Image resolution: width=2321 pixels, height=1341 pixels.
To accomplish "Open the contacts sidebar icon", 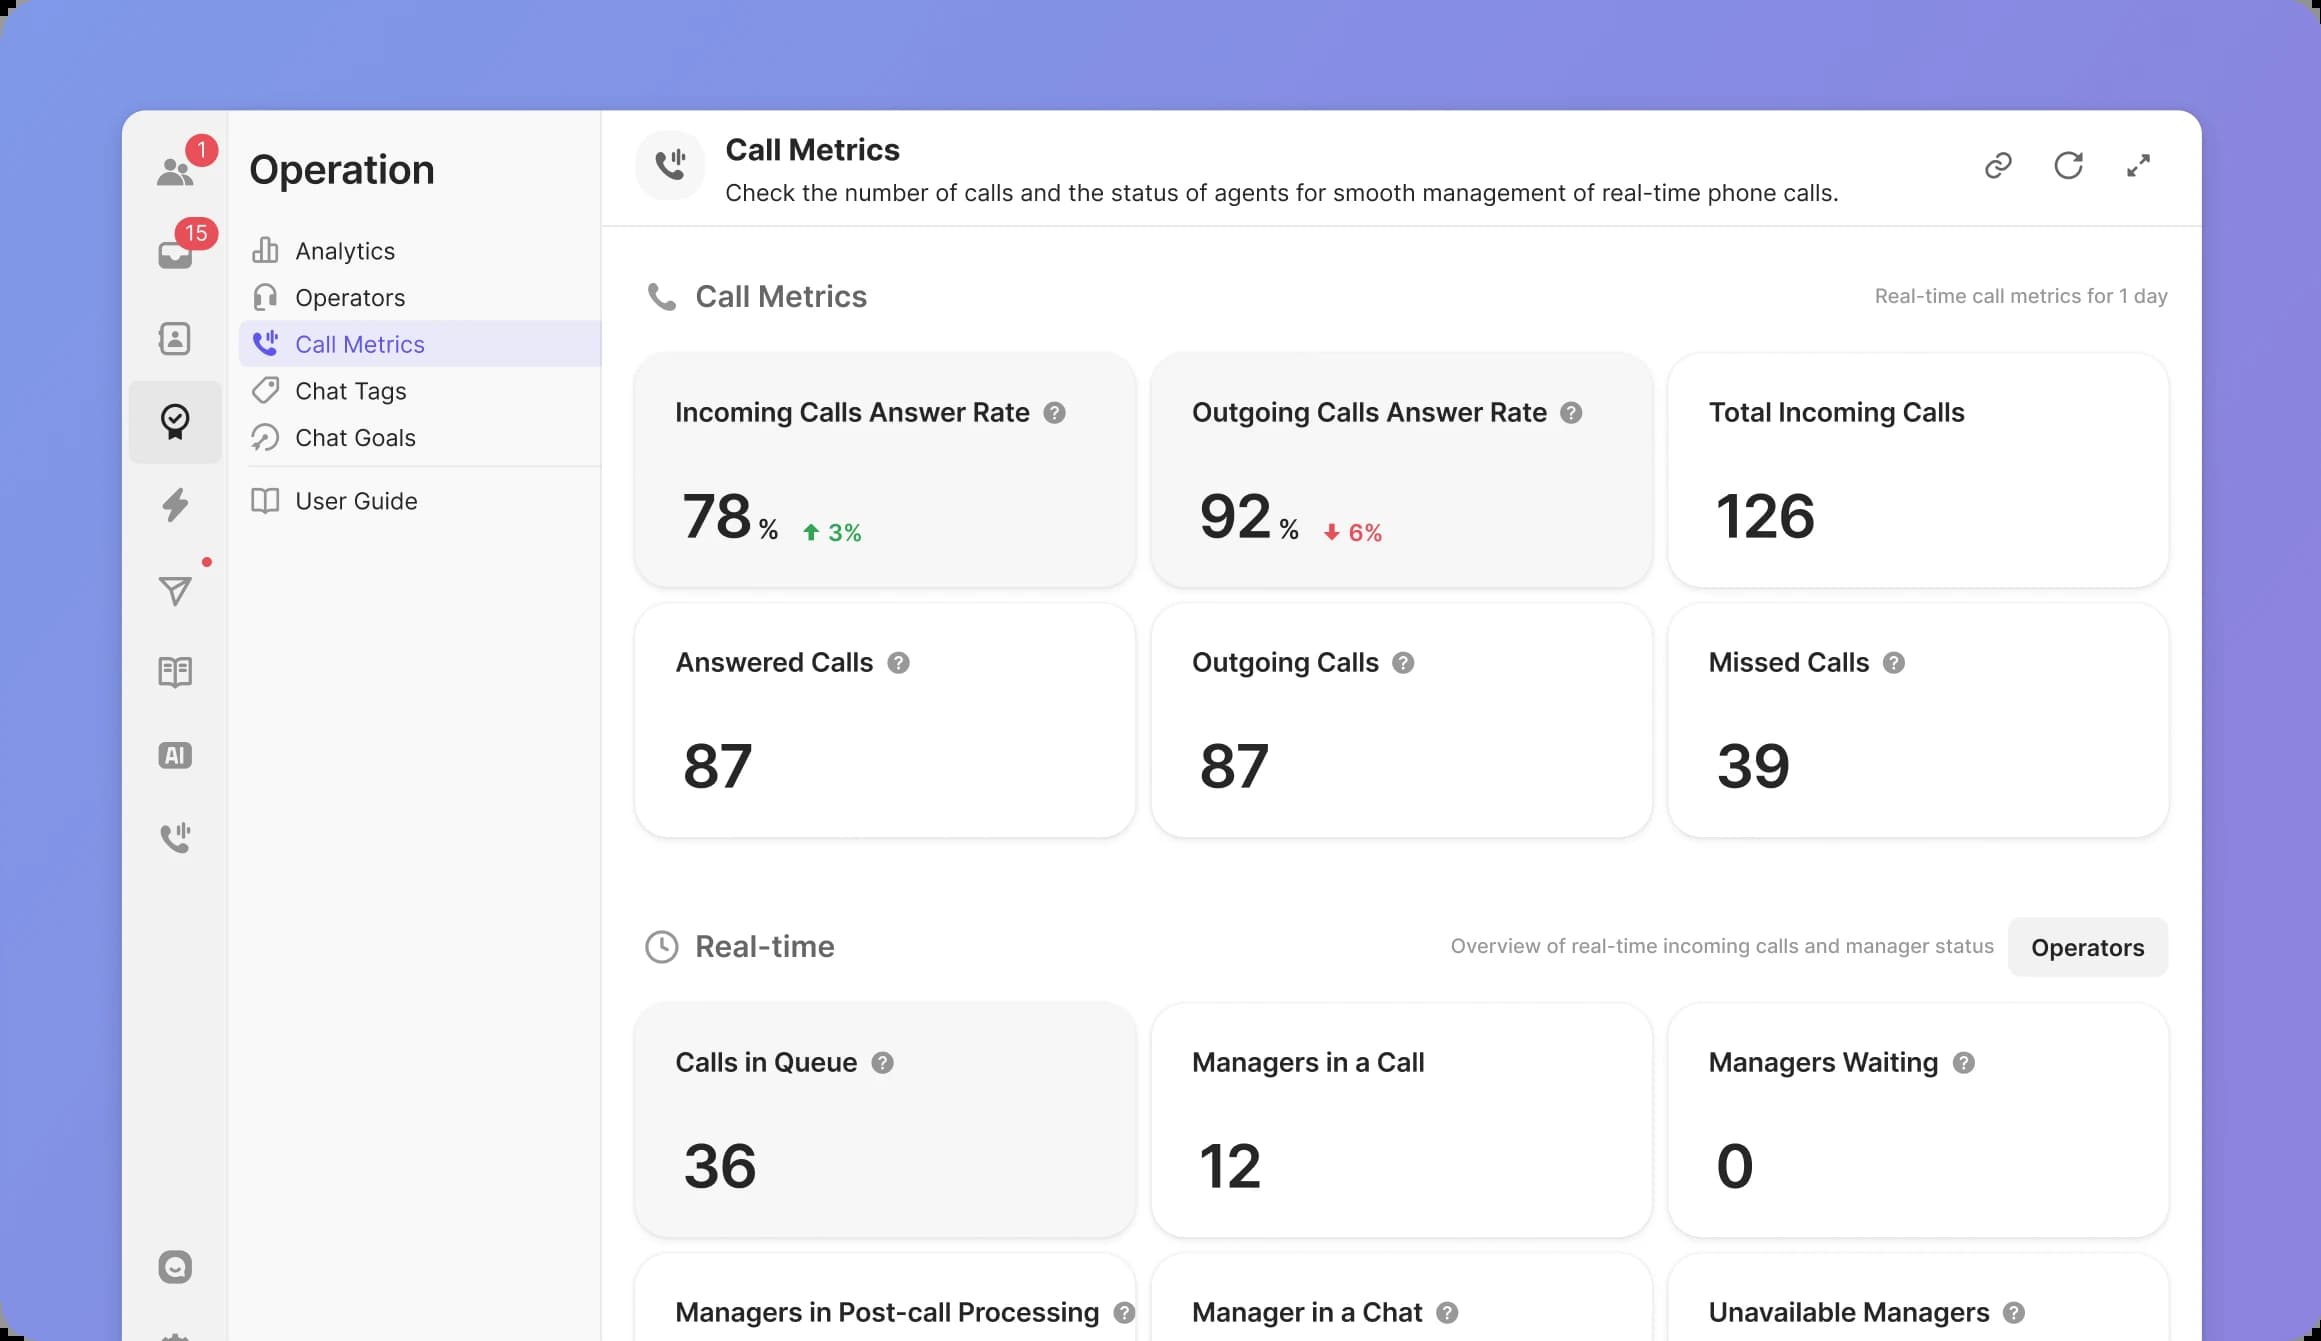I will click(x=175, y=339).
